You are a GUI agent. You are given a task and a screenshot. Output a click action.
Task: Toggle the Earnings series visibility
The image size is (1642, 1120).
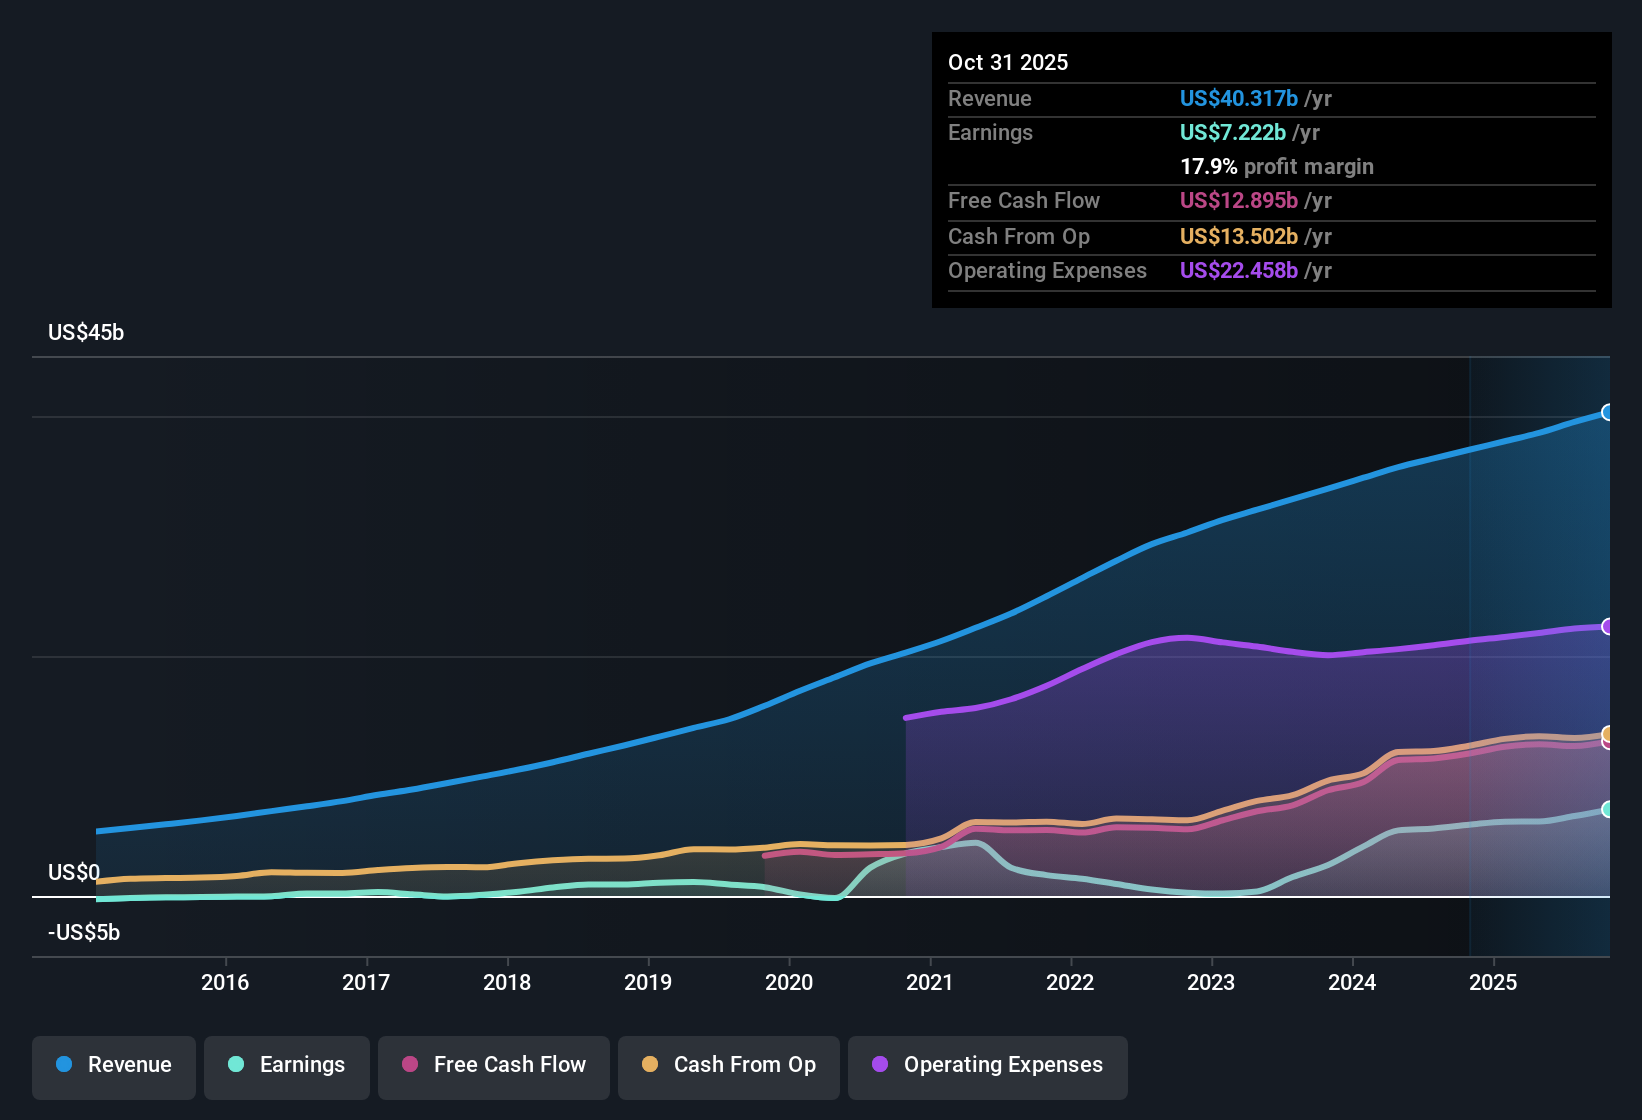286,1067
